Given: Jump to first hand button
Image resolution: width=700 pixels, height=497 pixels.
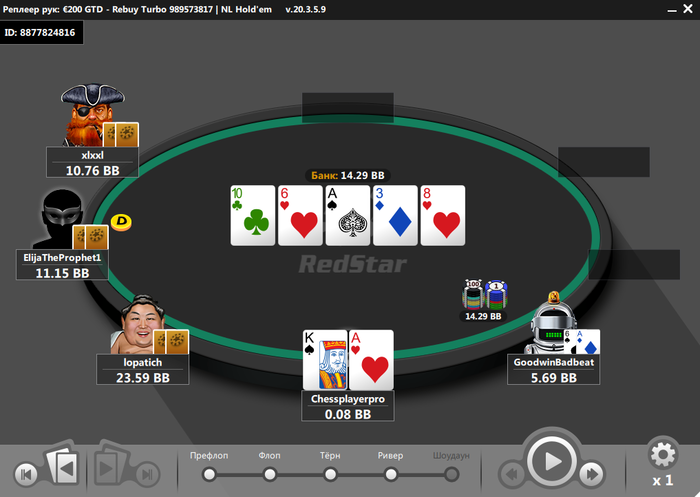Looking at the screenshot, I should tap(26, 474).
